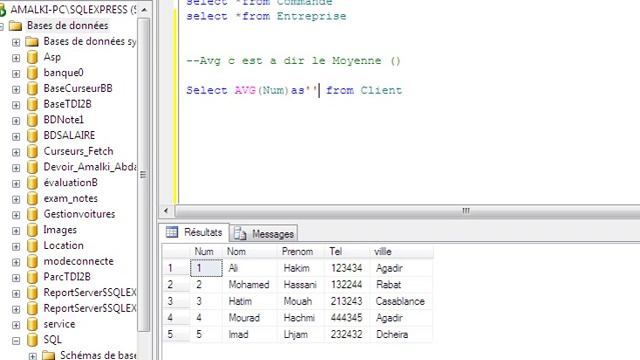Click the Prenom cell Lhjam
The image size is (640, 360).
coord(301,334)
